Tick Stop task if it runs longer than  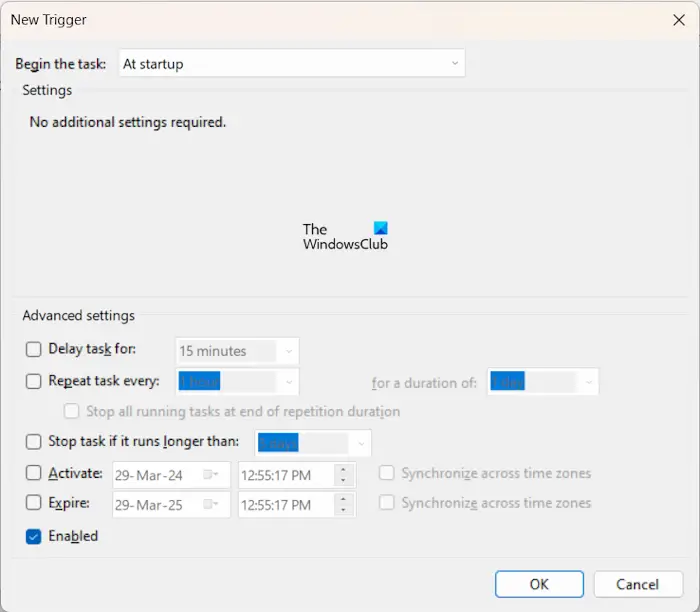click(x=33, y=441)
